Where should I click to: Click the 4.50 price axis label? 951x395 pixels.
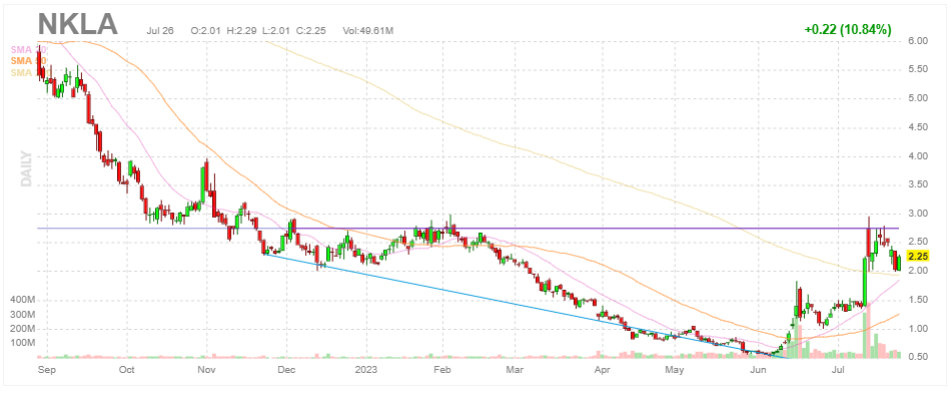point(918,127)
